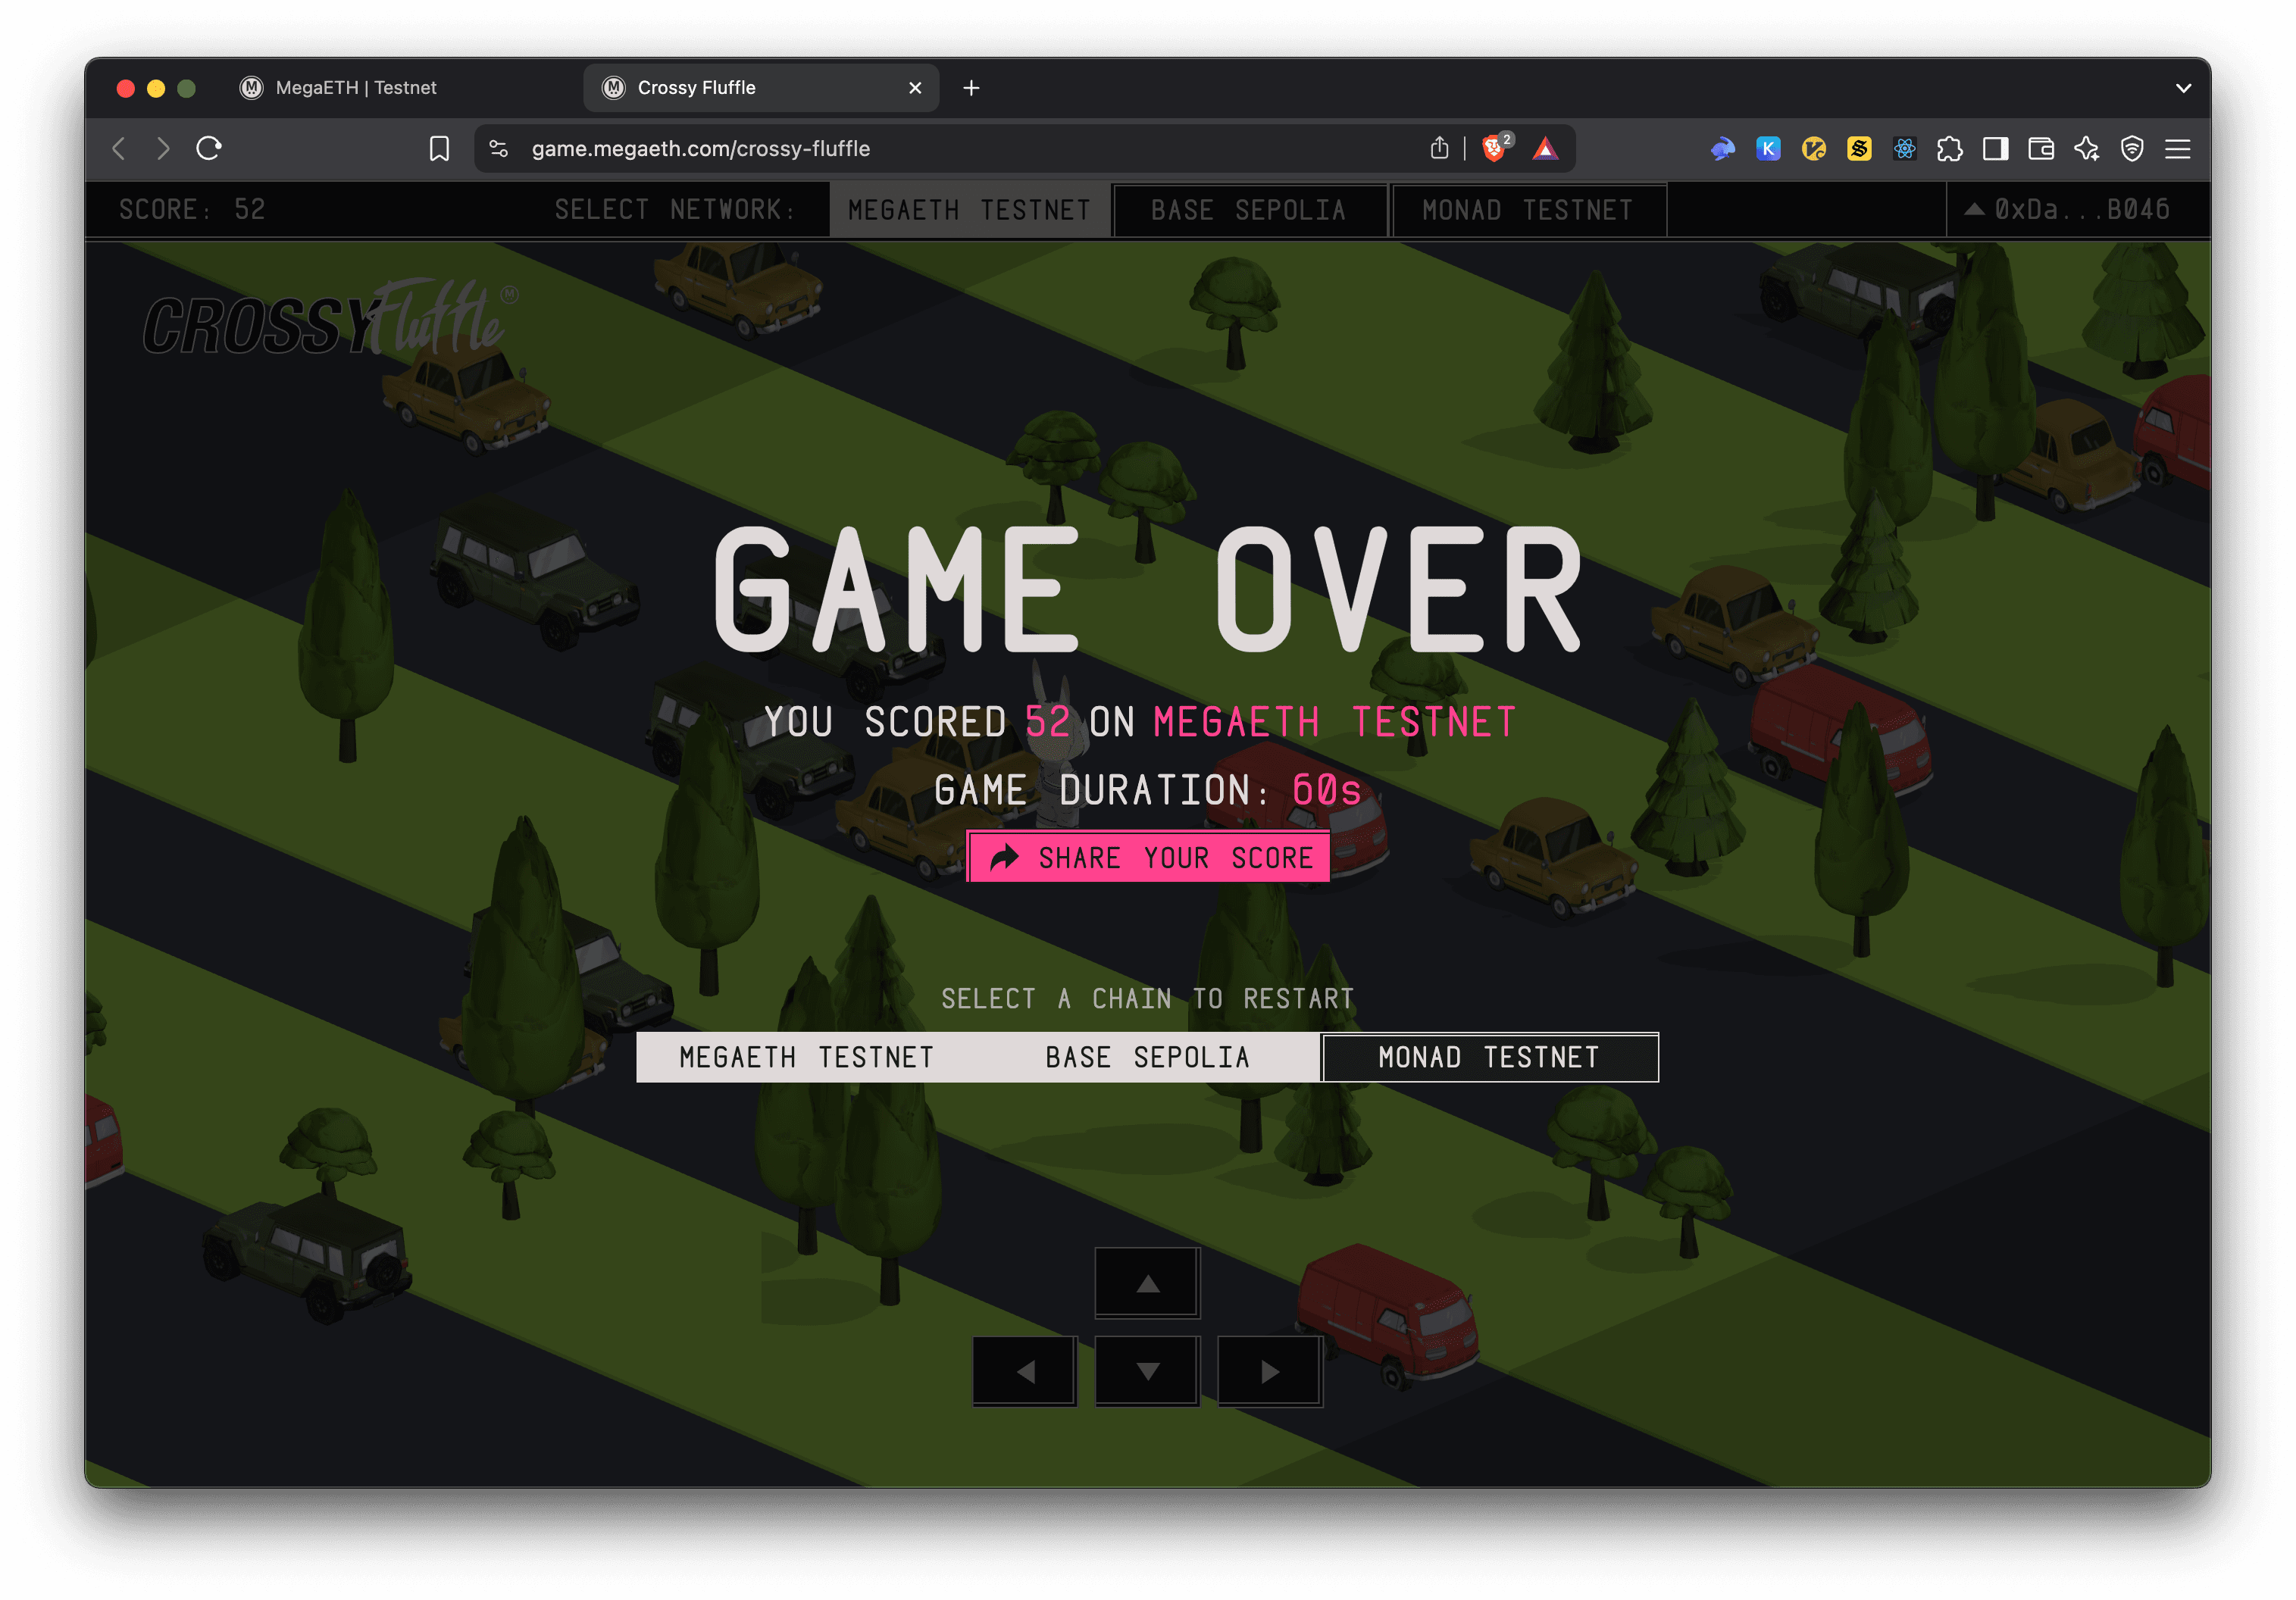Reload the Crossy Fluffle page
The width and height of the screenshot is (2296, 1600).
pos(209,149)
